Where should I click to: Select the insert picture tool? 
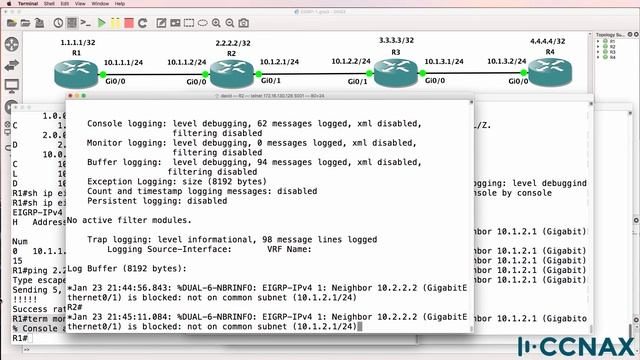coord(175,23)
